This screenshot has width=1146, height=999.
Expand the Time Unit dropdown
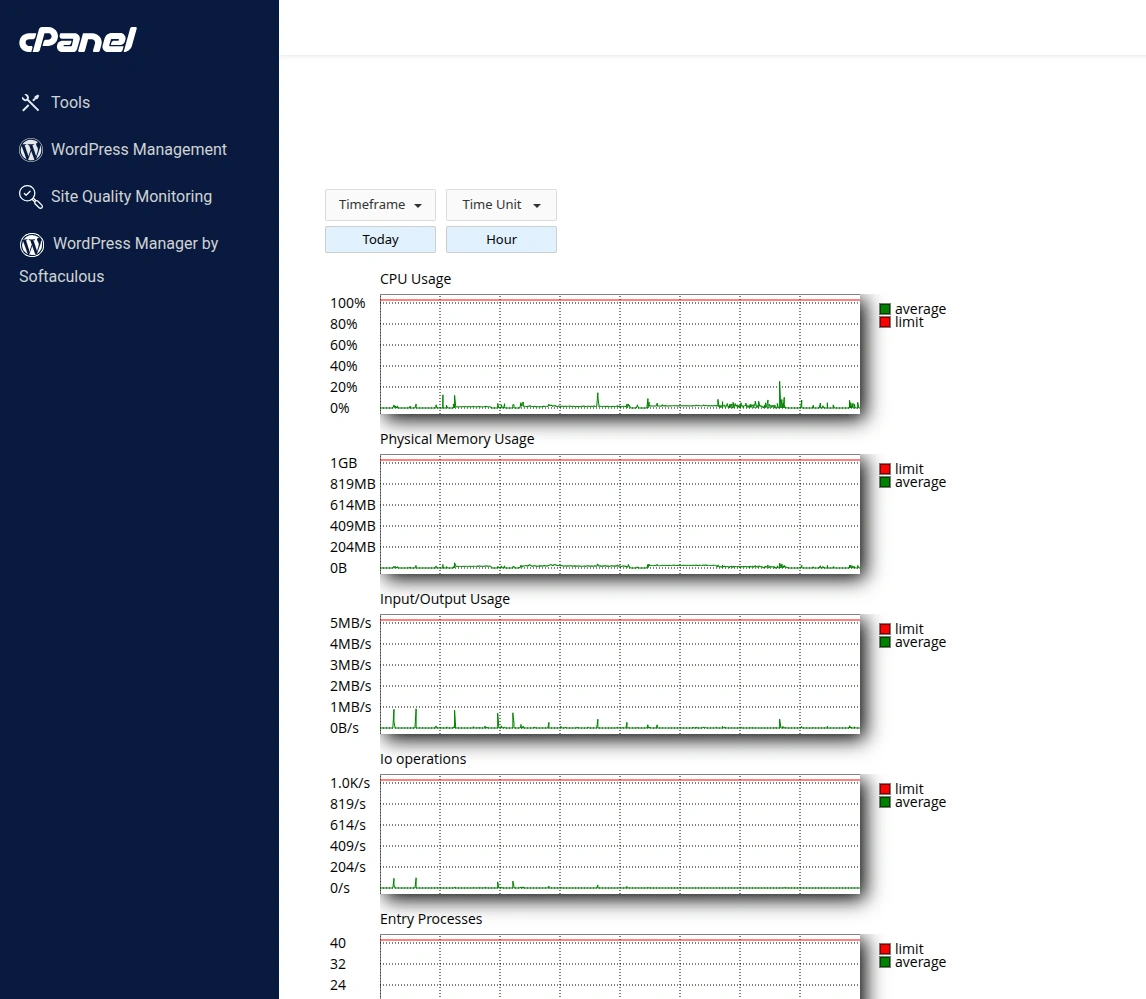501,205
